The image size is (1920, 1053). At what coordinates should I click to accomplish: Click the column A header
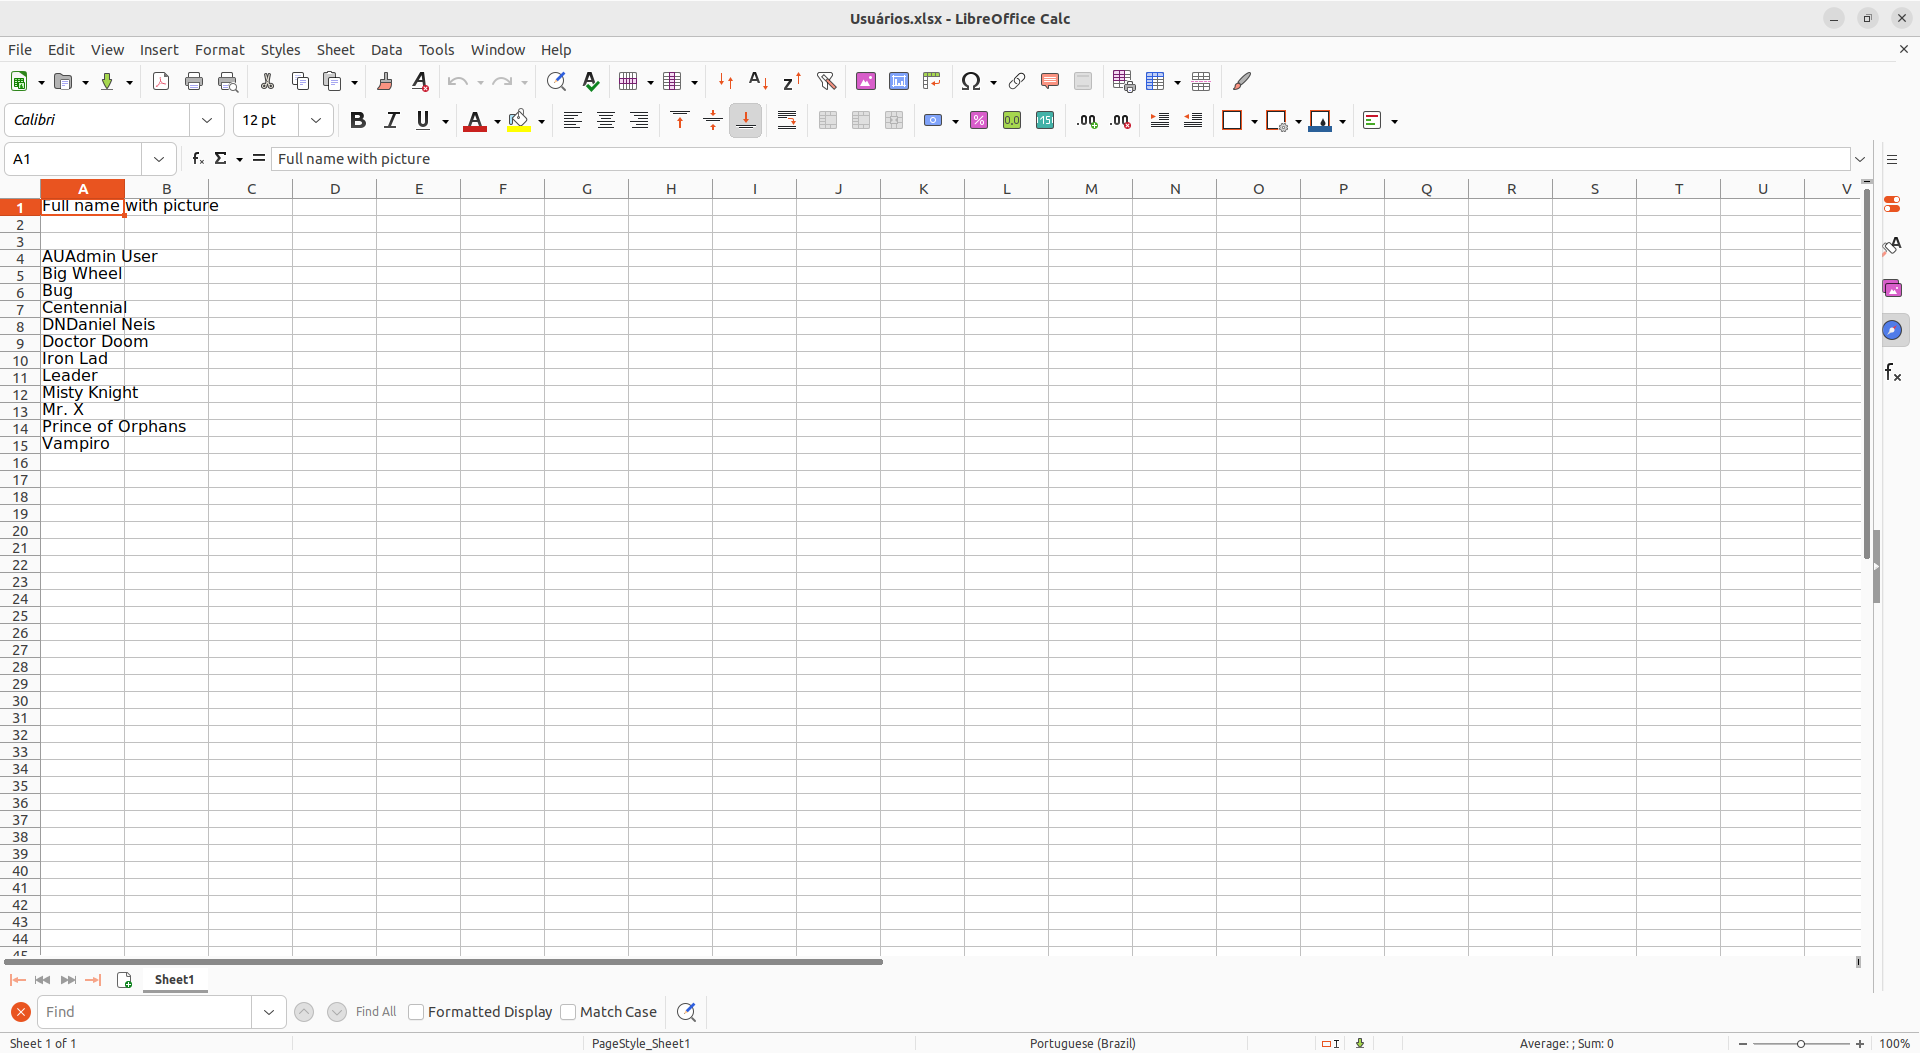pyautogui.click(x=83, y=189)
